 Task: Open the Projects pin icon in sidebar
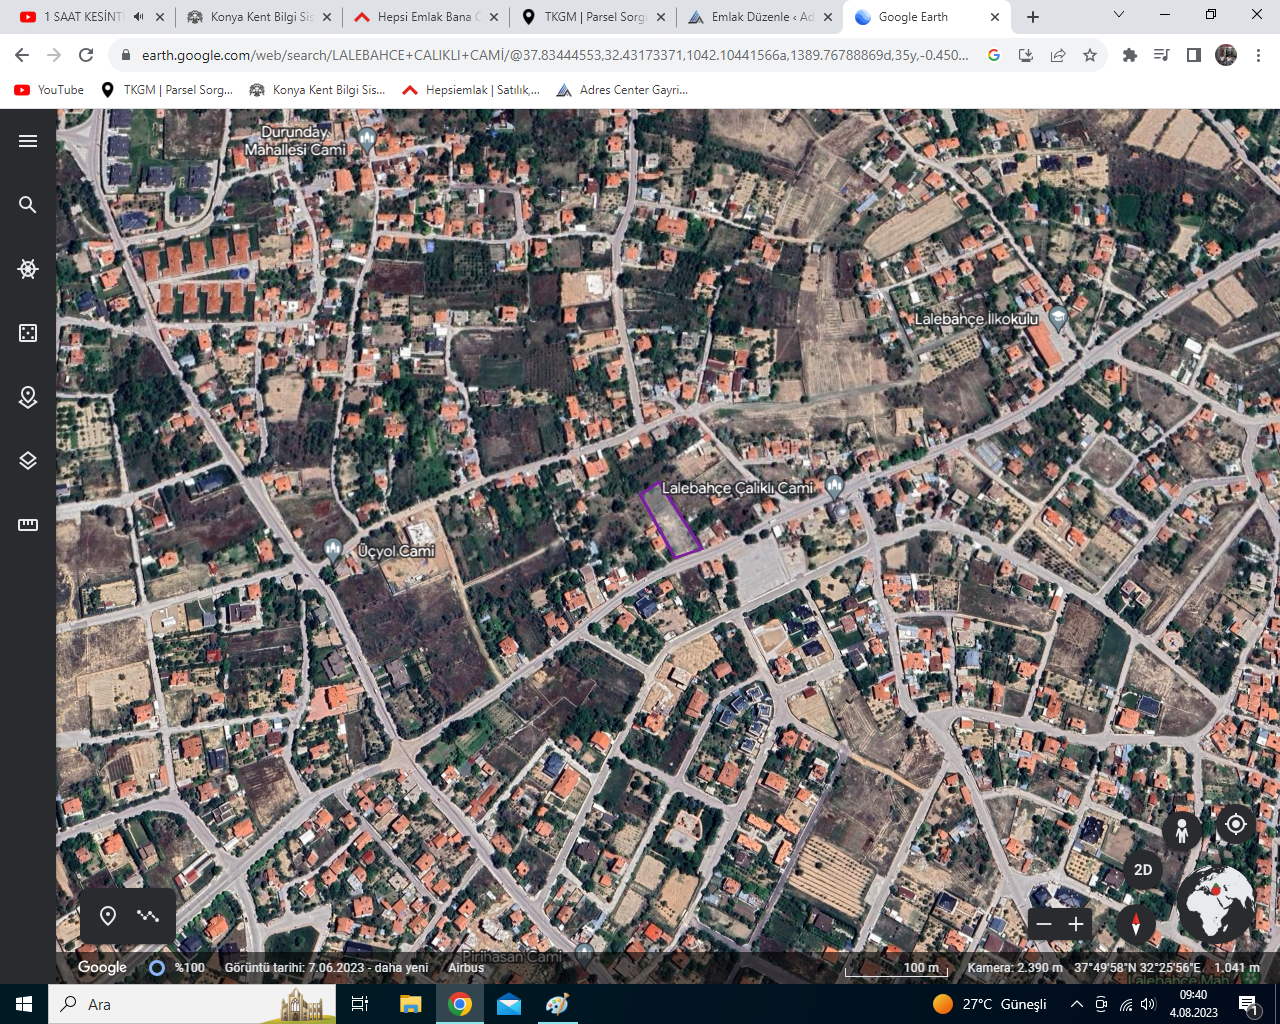pos(28,397)
